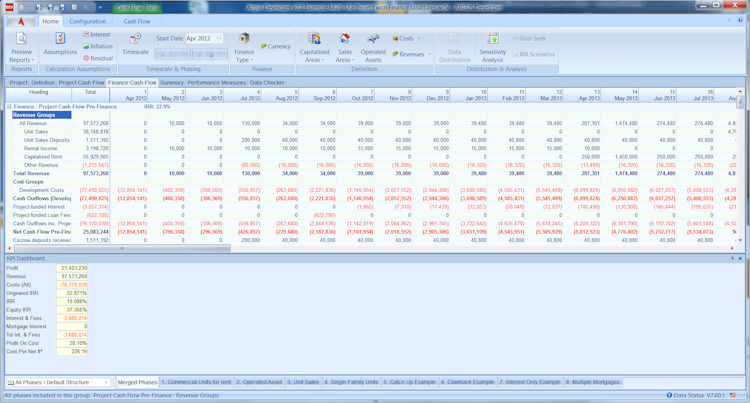Select the 5. Catch Up Example tab
This screenshot has height=403, width=750.
click(409, 382)
